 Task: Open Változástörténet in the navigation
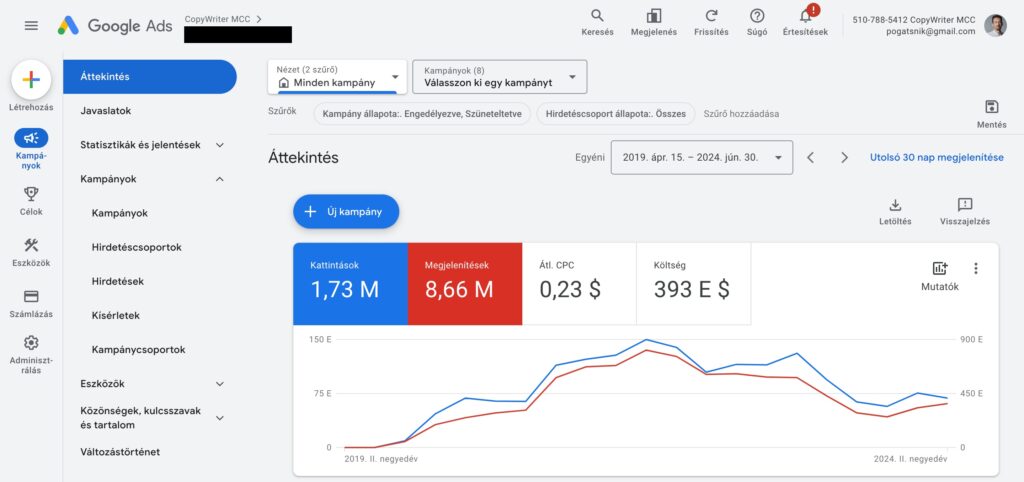coord(120,452)
